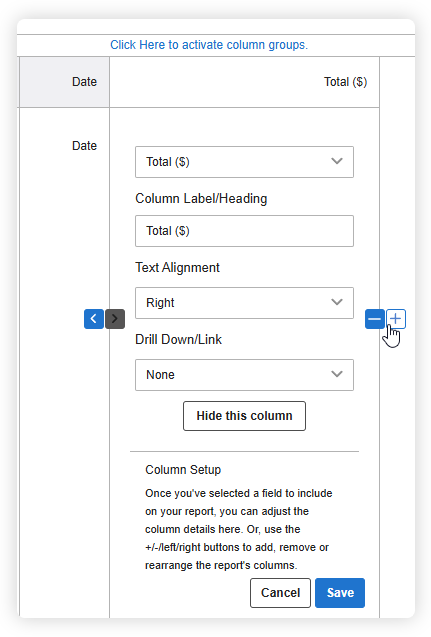
Task: Cancel the column changes
Action: click(x=280, y=593)
